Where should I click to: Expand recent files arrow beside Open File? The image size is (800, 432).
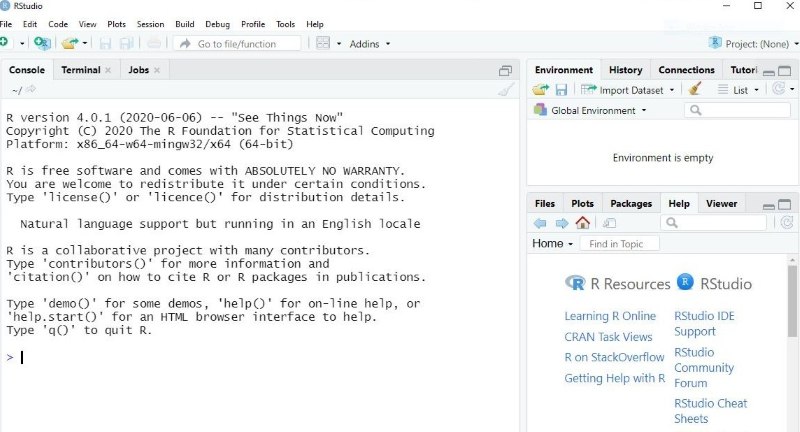(85, 44)
